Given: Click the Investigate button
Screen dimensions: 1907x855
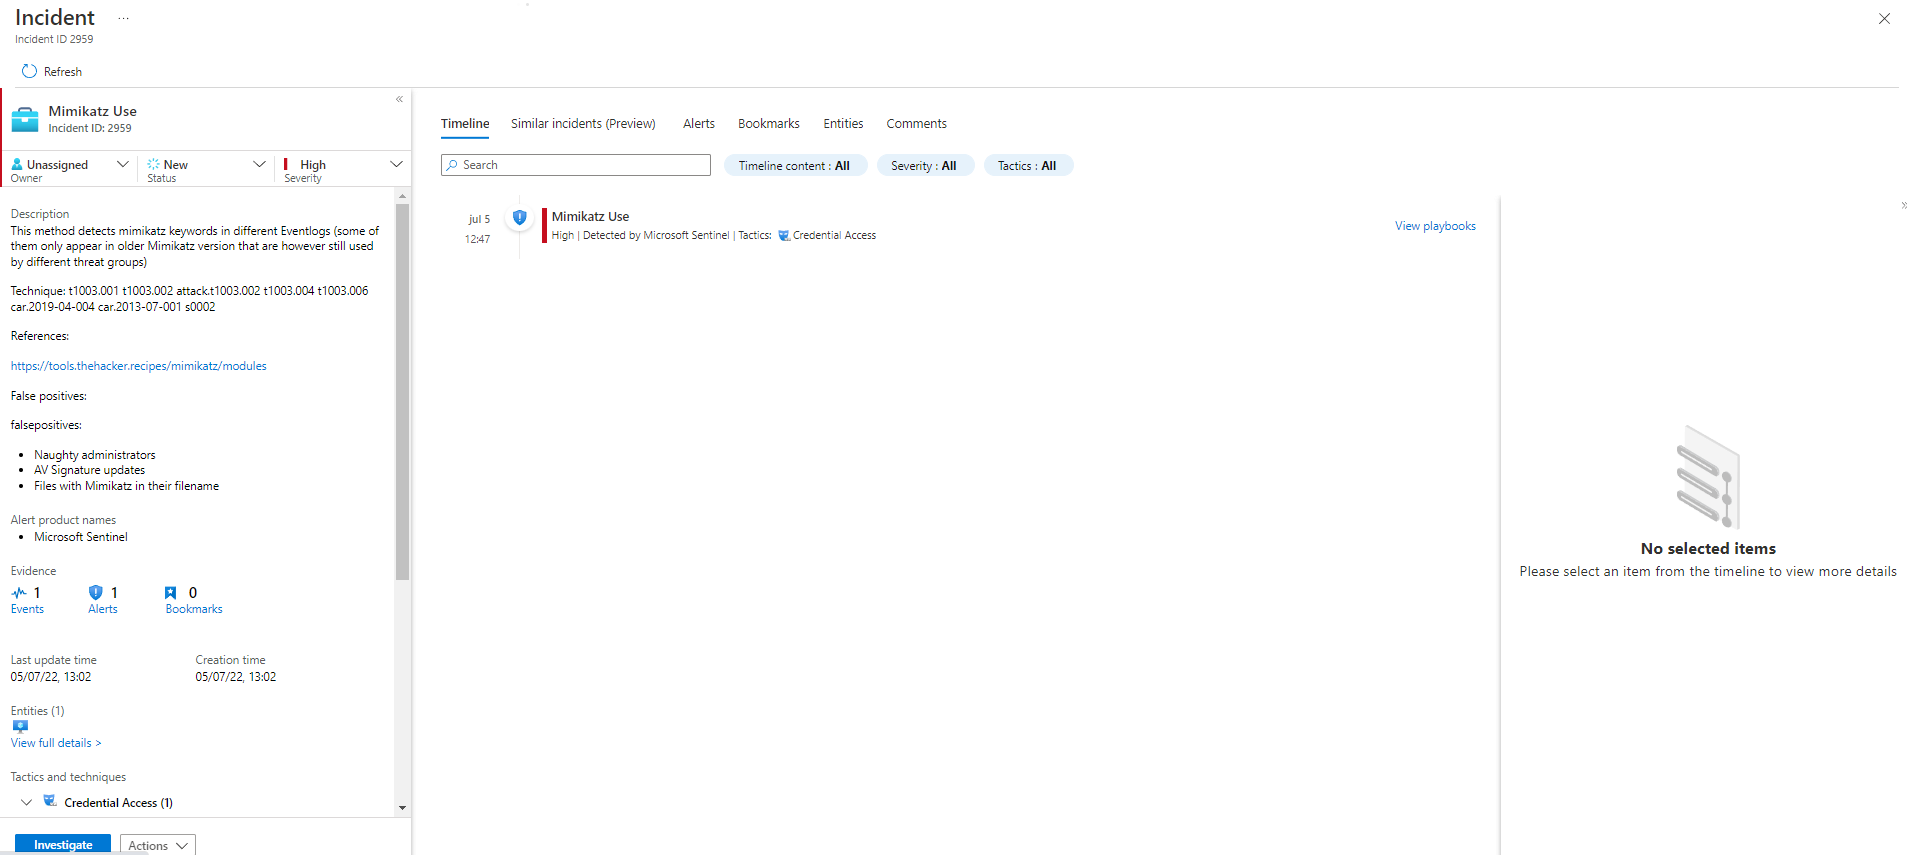Looking at the screenshot, I should tap(63, 845).
